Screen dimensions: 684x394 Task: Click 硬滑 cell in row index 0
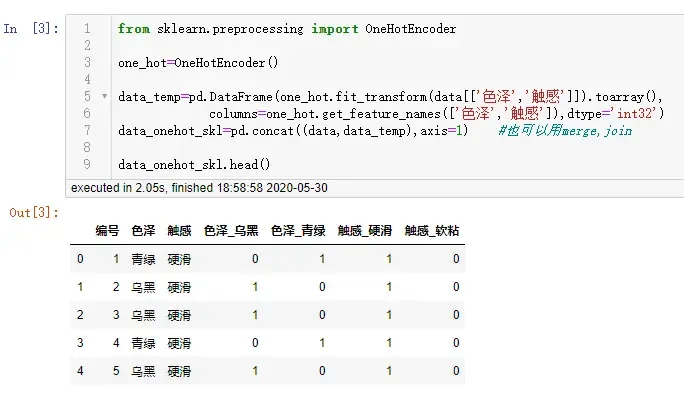(179, 259)
